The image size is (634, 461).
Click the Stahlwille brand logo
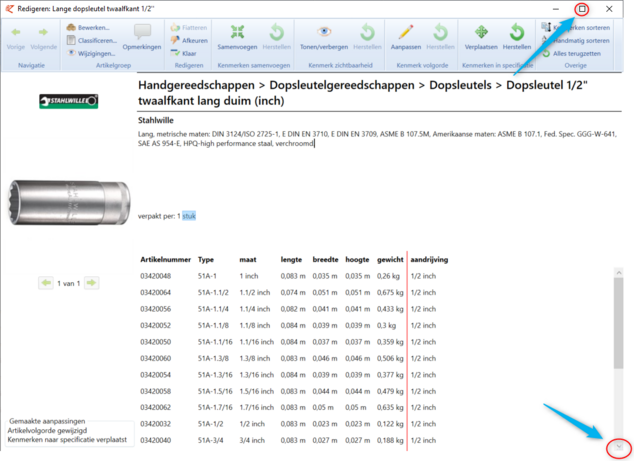click(68, 101)
